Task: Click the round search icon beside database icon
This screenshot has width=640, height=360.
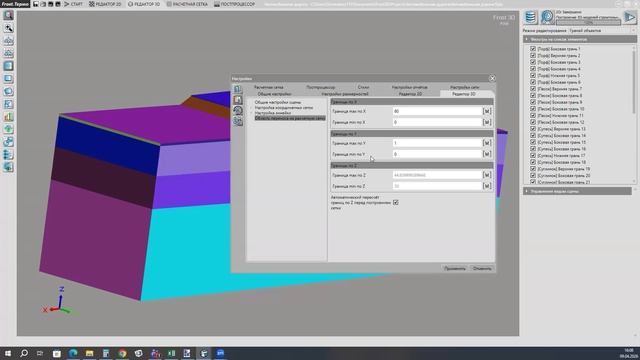Action: pos(547,17)
